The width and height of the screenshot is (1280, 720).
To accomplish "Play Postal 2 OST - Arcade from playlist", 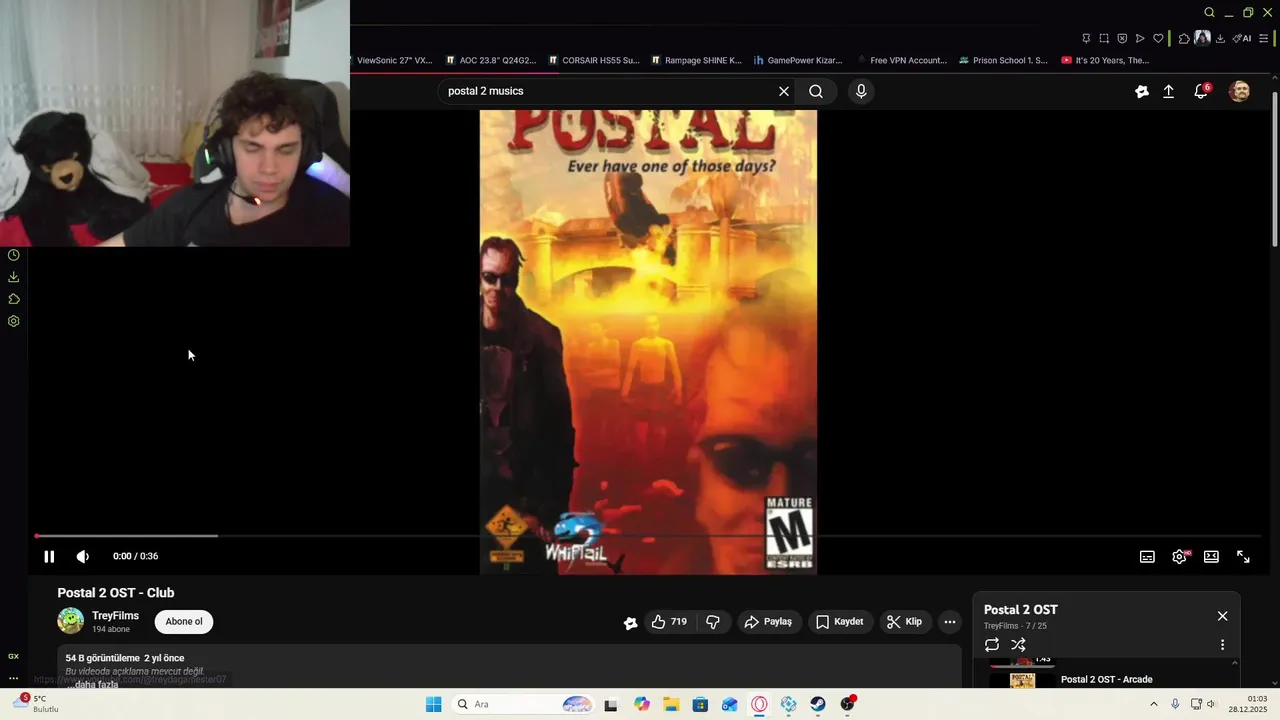I will tap(1106, 680).
